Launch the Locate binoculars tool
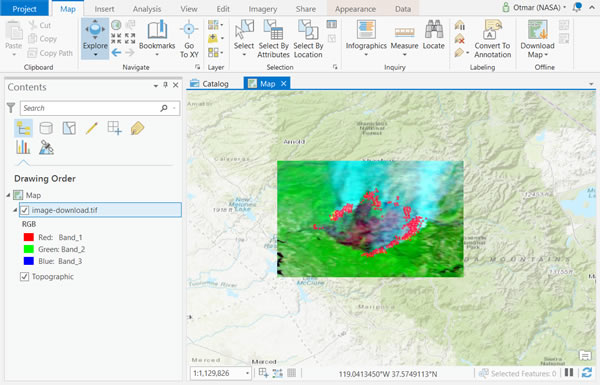 pos(434,35)
